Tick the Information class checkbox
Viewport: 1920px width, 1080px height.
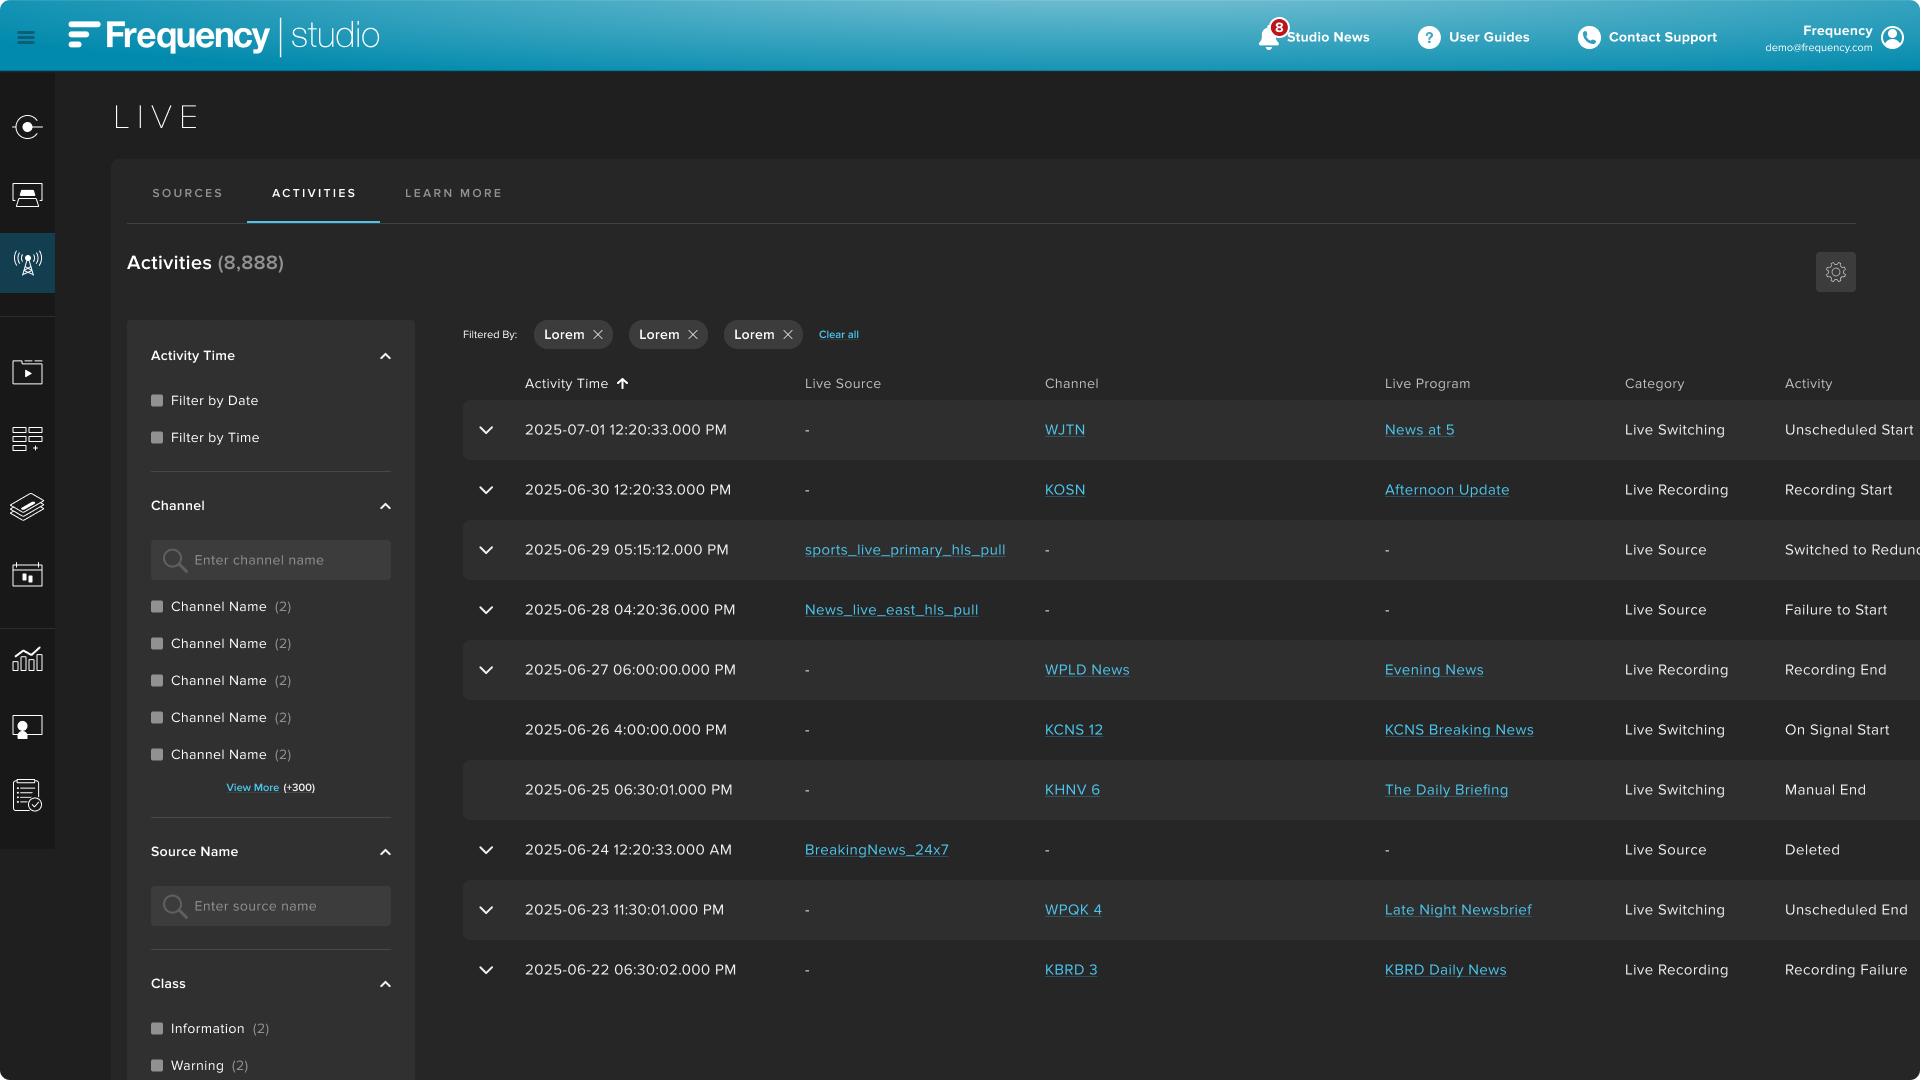coord(157,1029)
